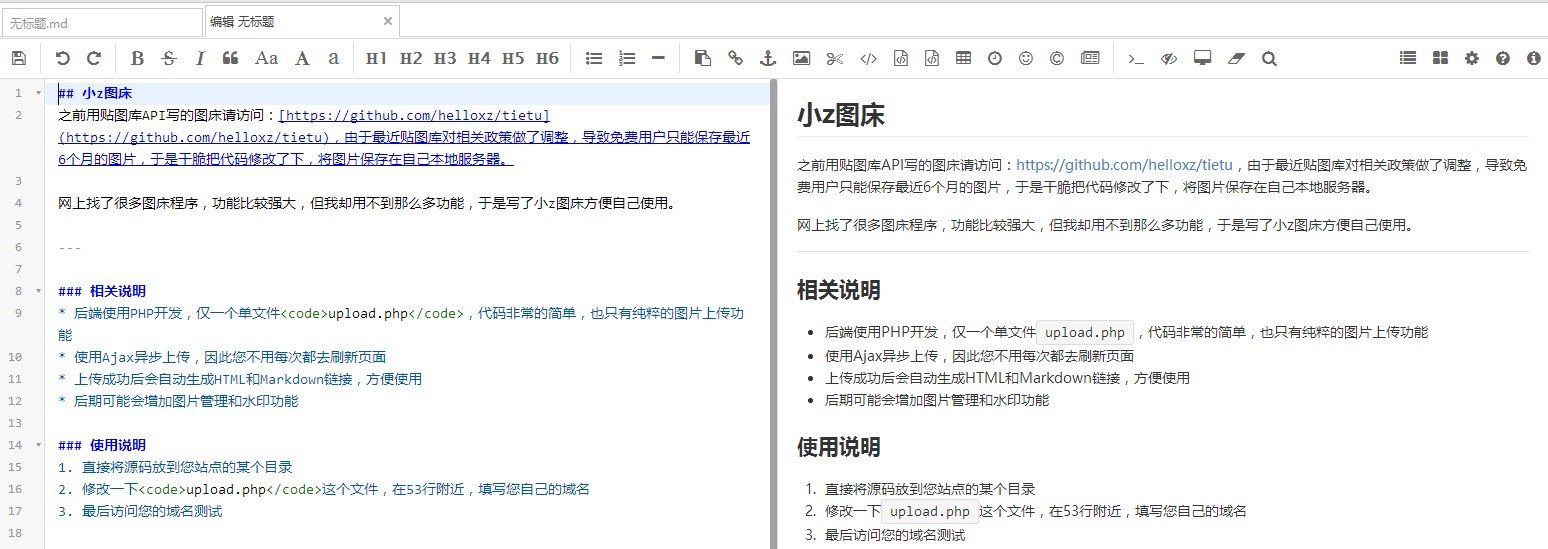The height and width of the screenshot is (549, 1548).
Task: Toggle bold formatting
Action: click(x=138, y=59)
